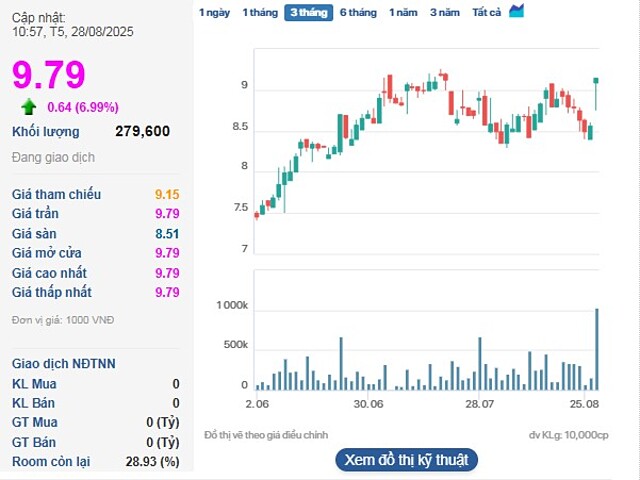
Task: Click the current price 9.79 in magenta
Action: [x=48, y=75]
